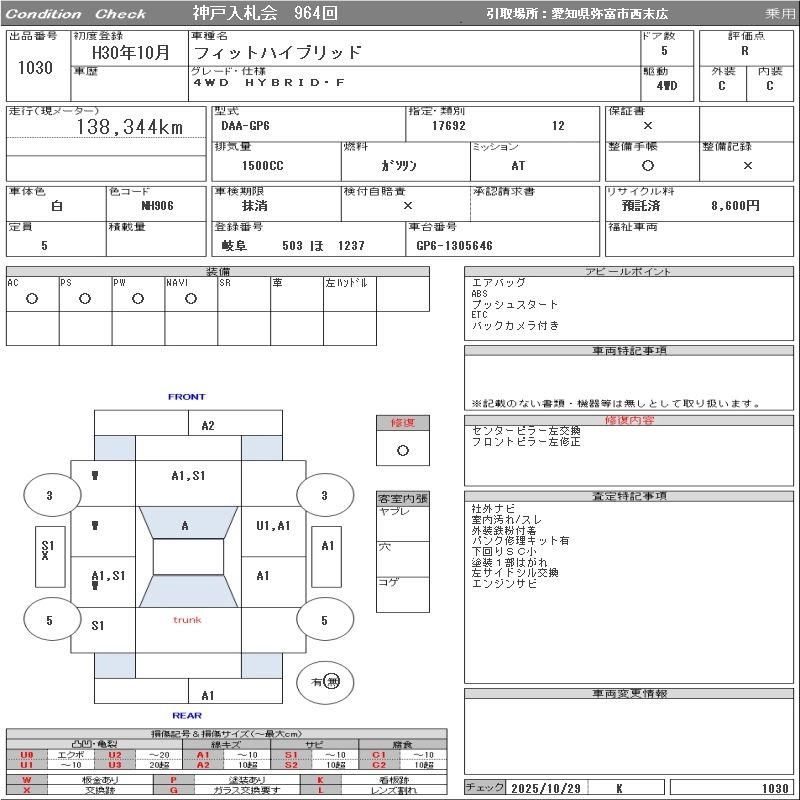800x800 pixels.
Task: Click the S1 X side panel marker
Action: (46, 549)
